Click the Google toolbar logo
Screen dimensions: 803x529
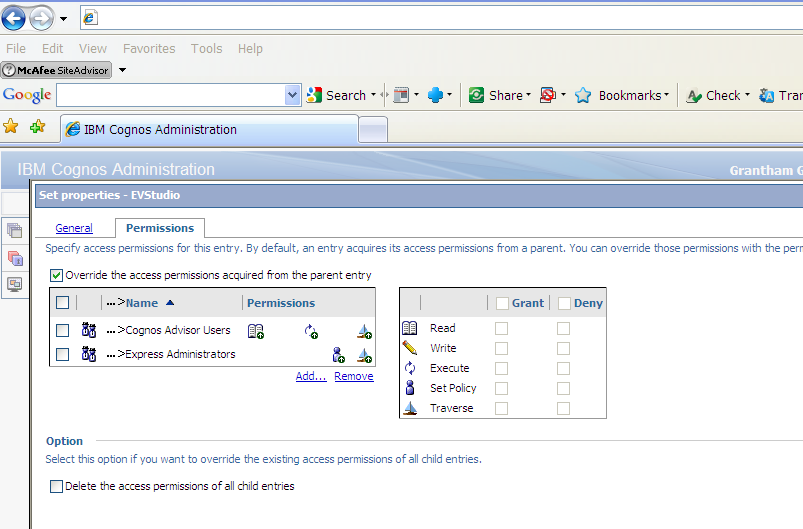click(x=27, y=95)
